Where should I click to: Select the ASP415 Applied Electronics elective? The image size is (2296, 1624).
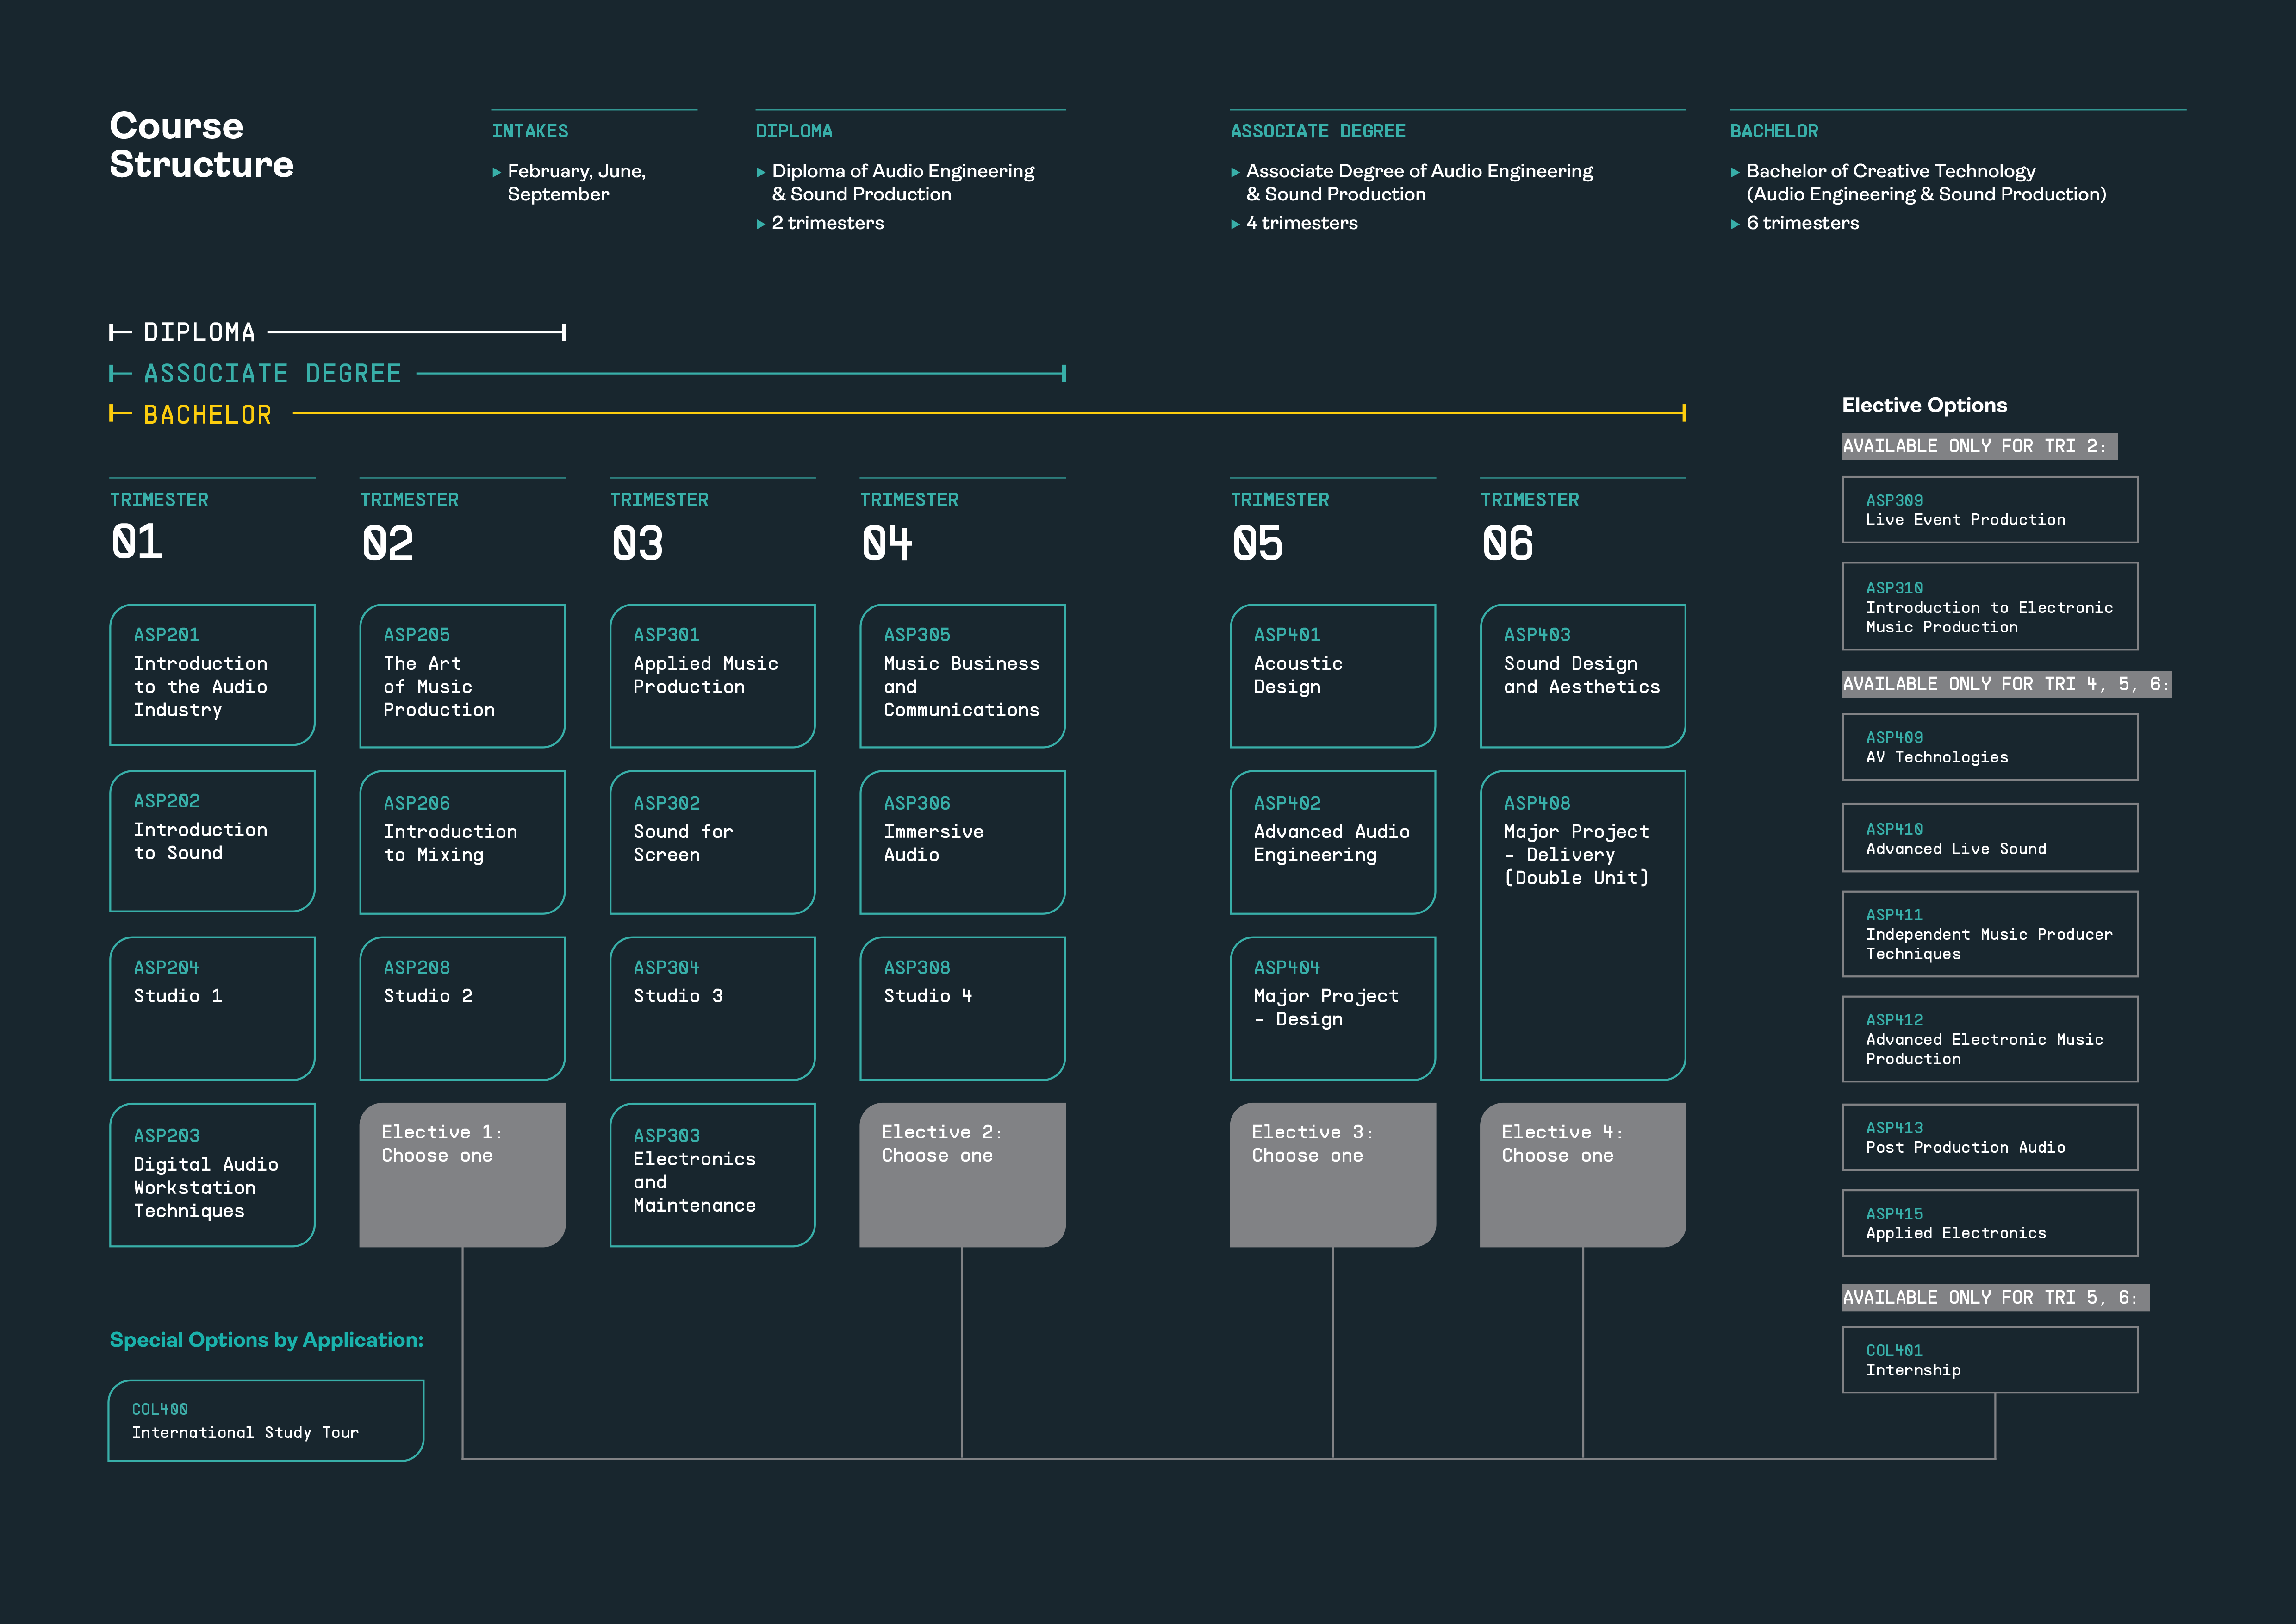[x=1990, y=1223]
